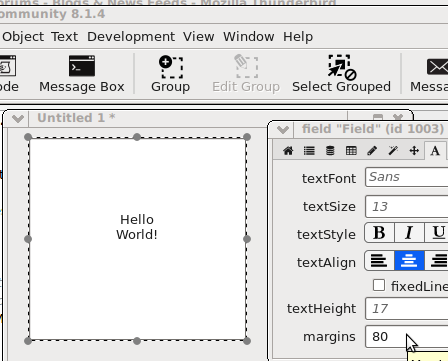Screen dimensions: 448x361
Task: Open inspector Custom properties database tab
Action: tap(330, 151)
